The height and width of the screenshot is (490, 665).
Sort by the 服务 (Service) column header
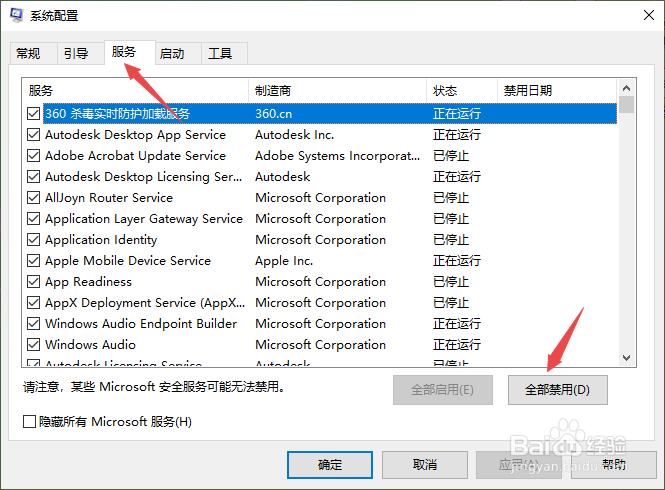135,91
